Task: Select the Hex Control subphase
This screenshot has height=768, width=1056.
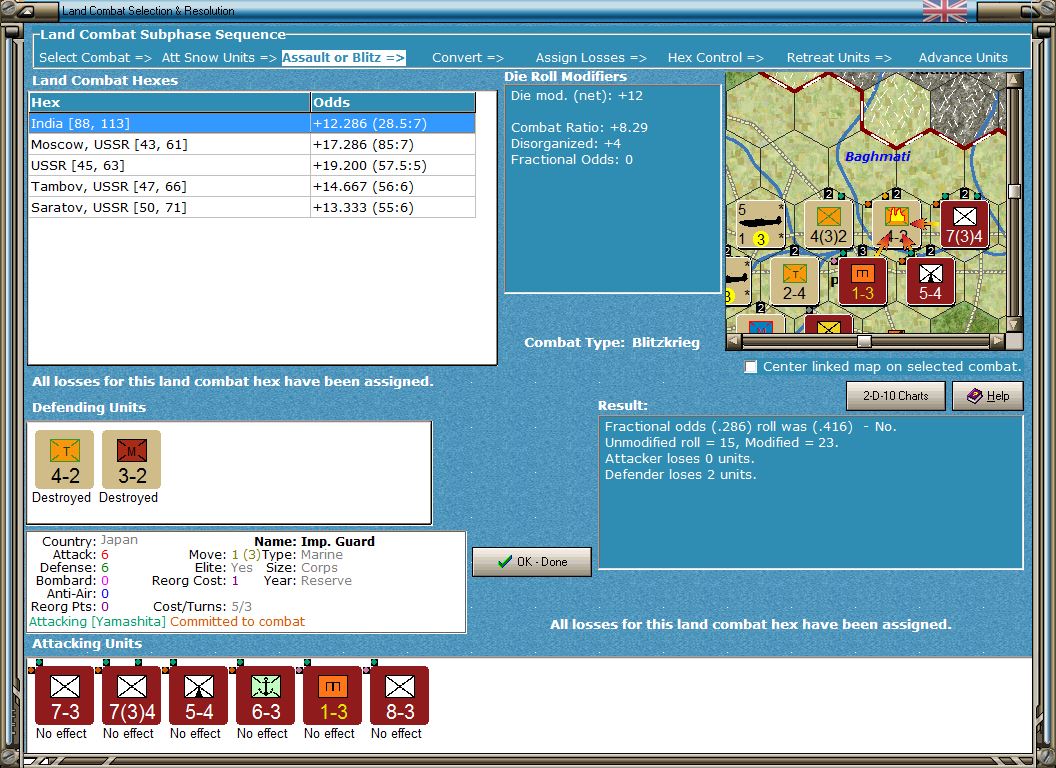Action: click(715, 58)
